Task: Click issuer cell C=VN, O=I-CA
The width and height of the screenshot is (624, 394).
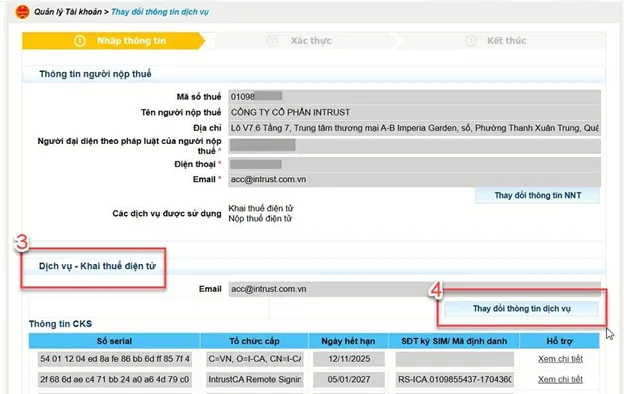Action: pos(255,359)
